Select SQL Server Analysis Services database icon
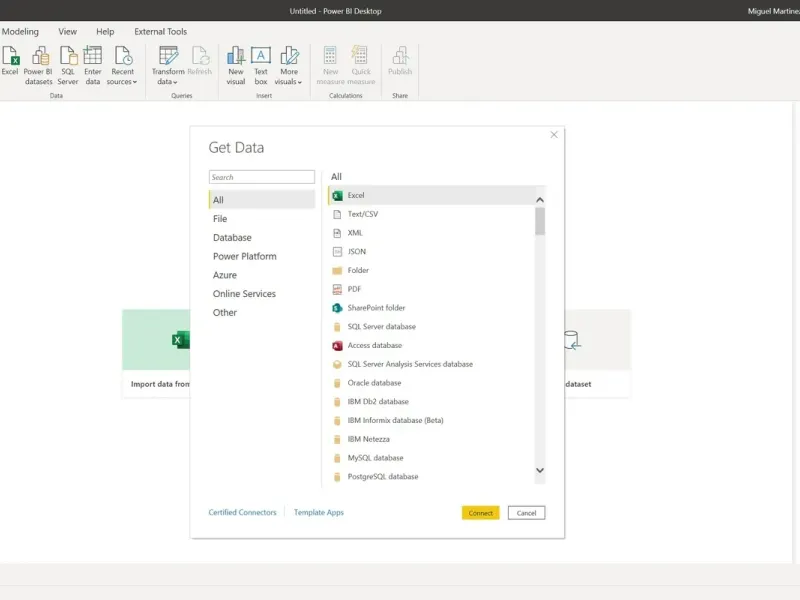The image size is (800, 600). pos(337,364)
